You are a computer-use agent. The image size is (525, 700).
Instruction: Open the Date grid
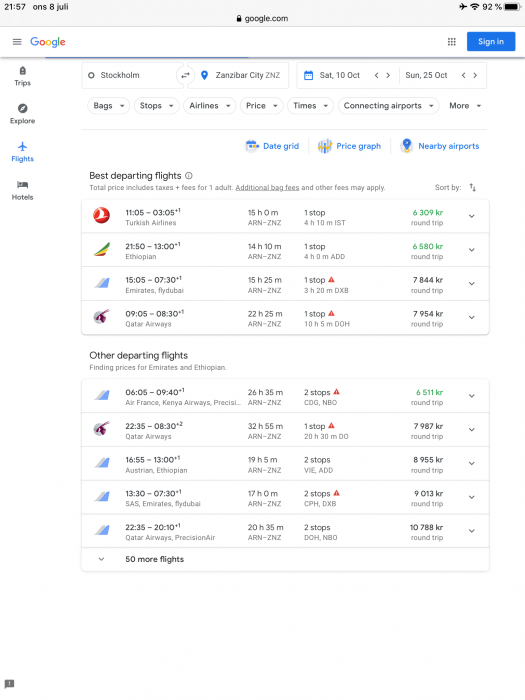pyautogui.click(x=272, y=146)
